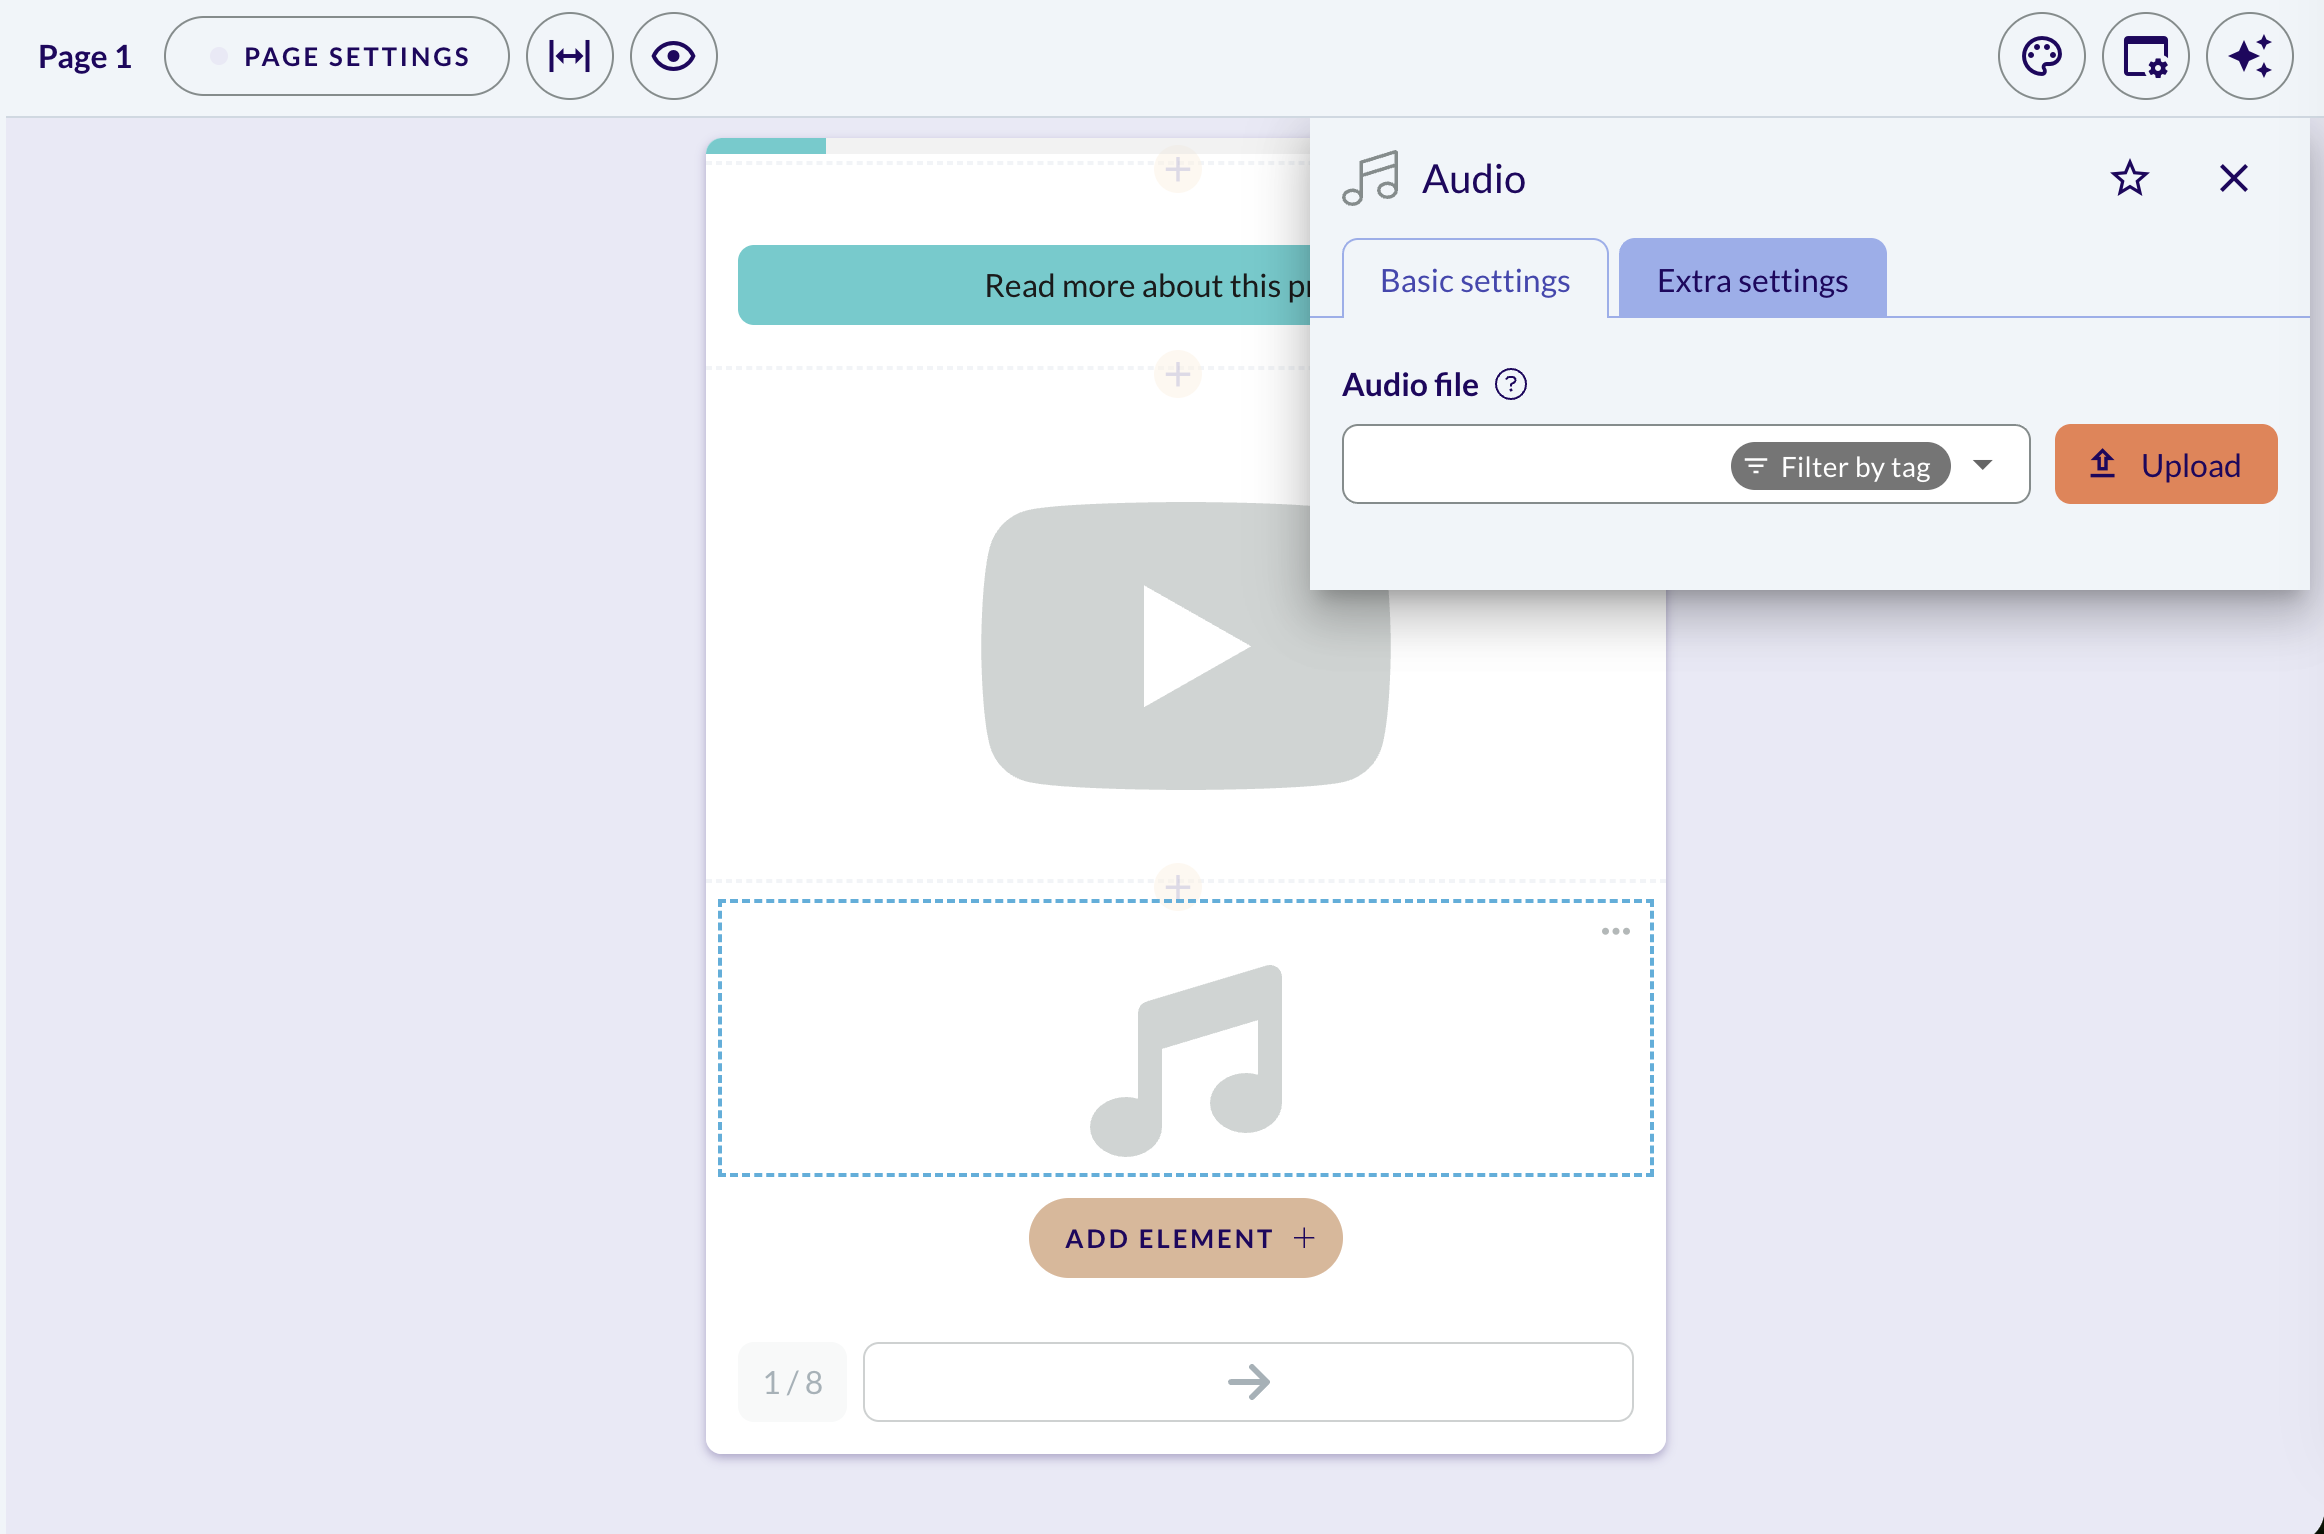Close the Audio settings panel
The width and height of the screenshot is (2324, 1534).
(2234, 179)
